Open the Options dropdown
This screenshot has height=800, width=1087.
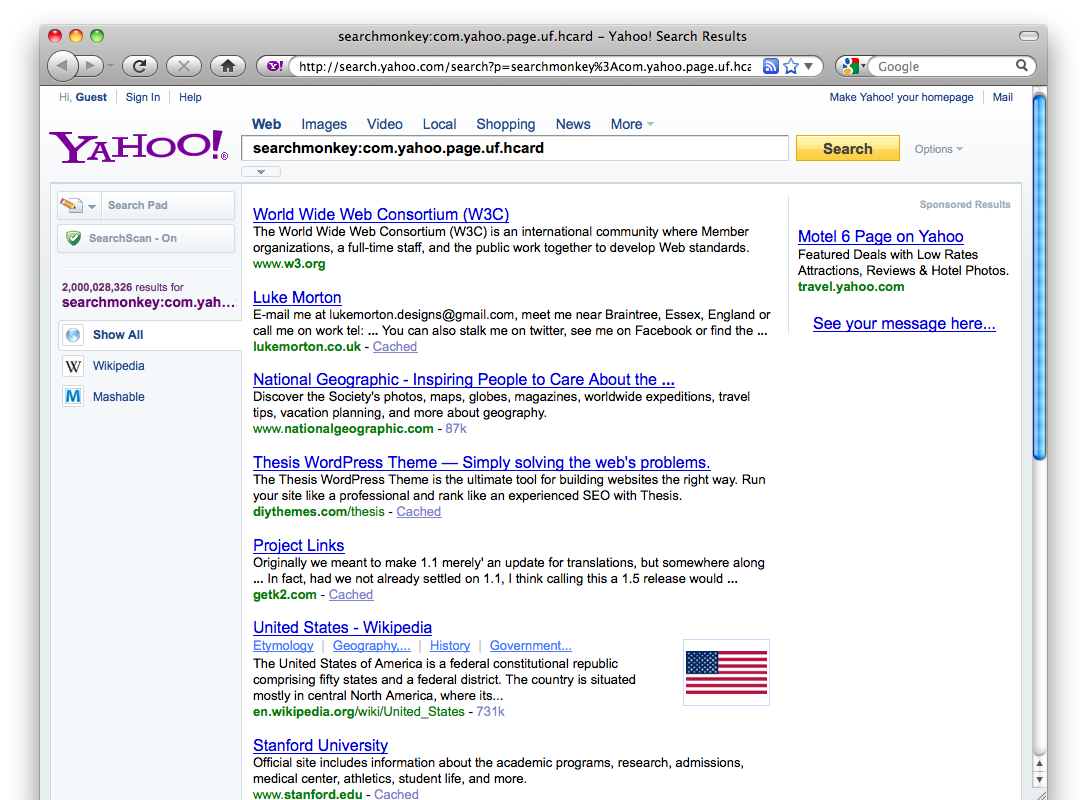coord(938,149)
